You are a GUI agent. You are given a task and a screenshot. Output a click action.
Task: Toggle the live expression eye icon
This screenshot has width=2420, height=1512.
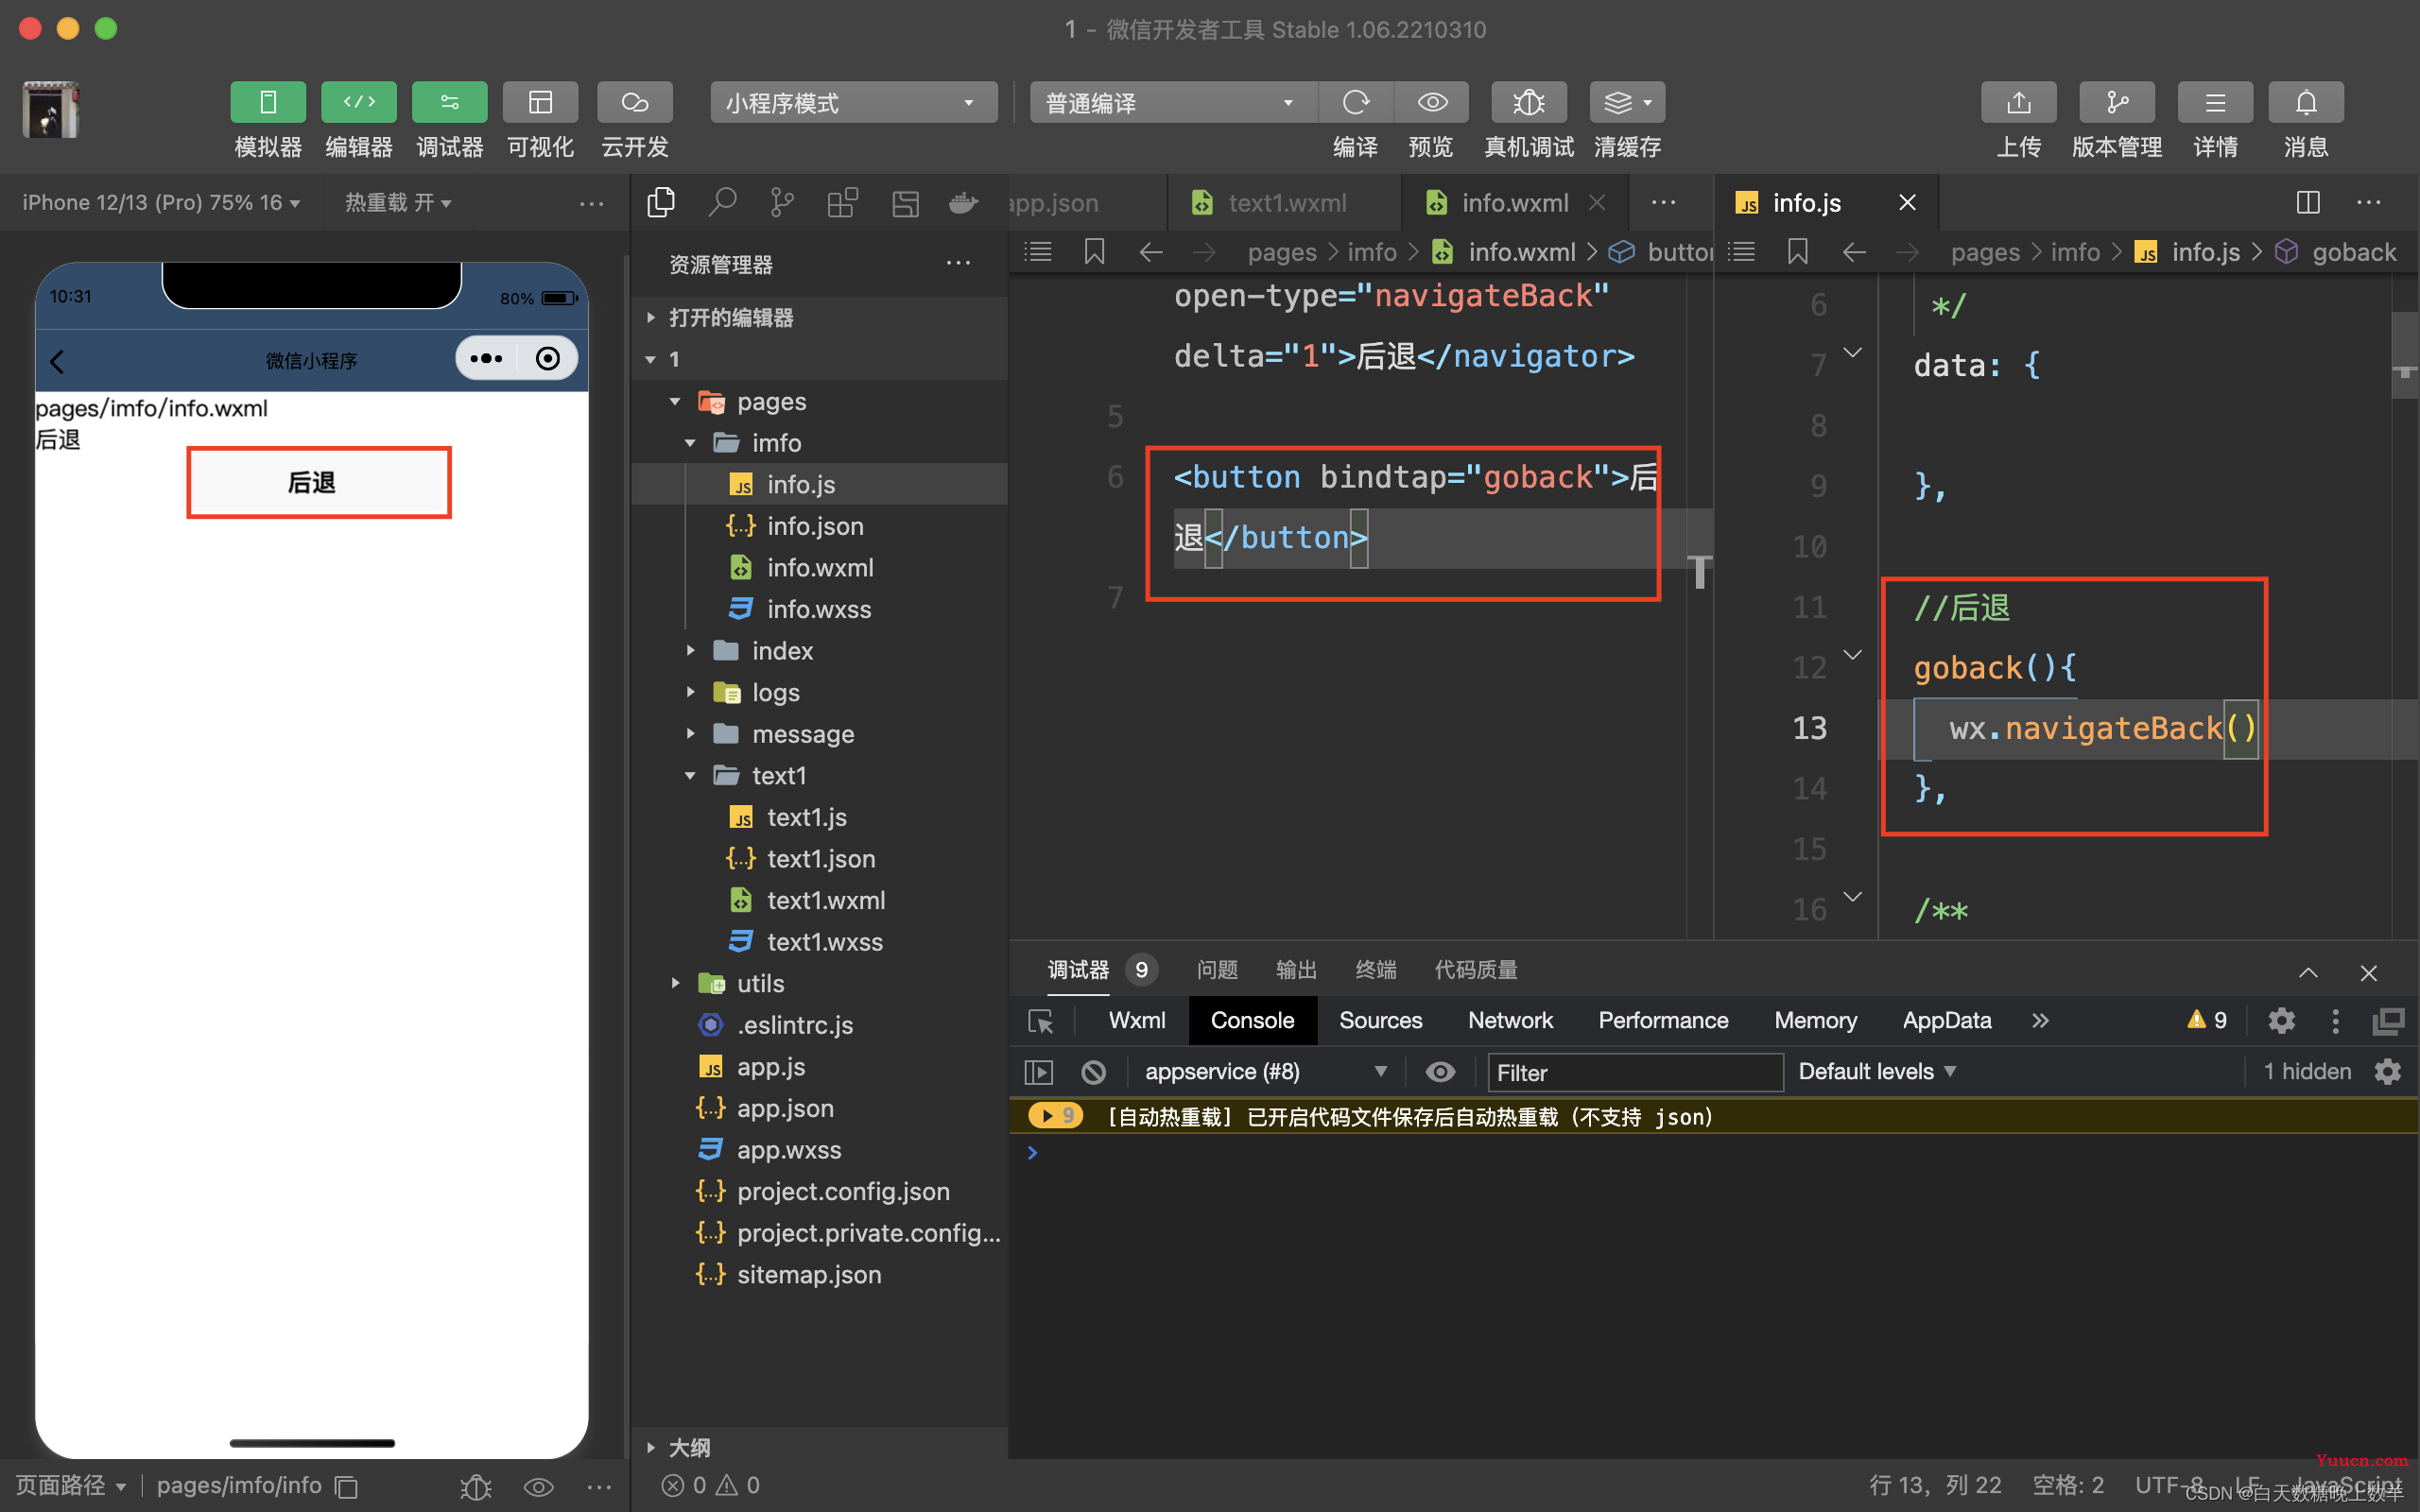(1440, 1072)
